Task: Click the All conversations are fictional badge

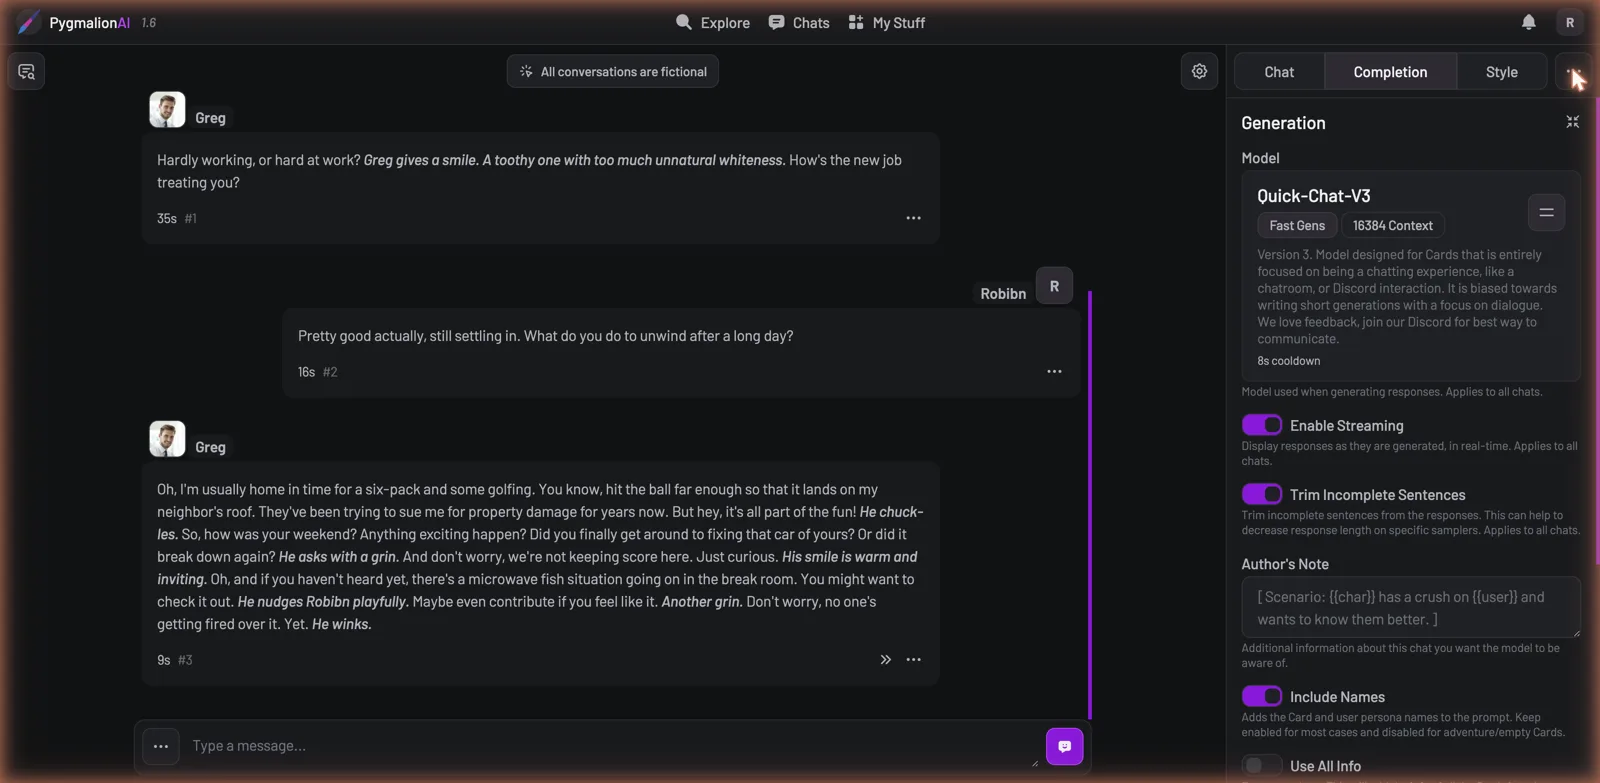Action: coord(613,72)
